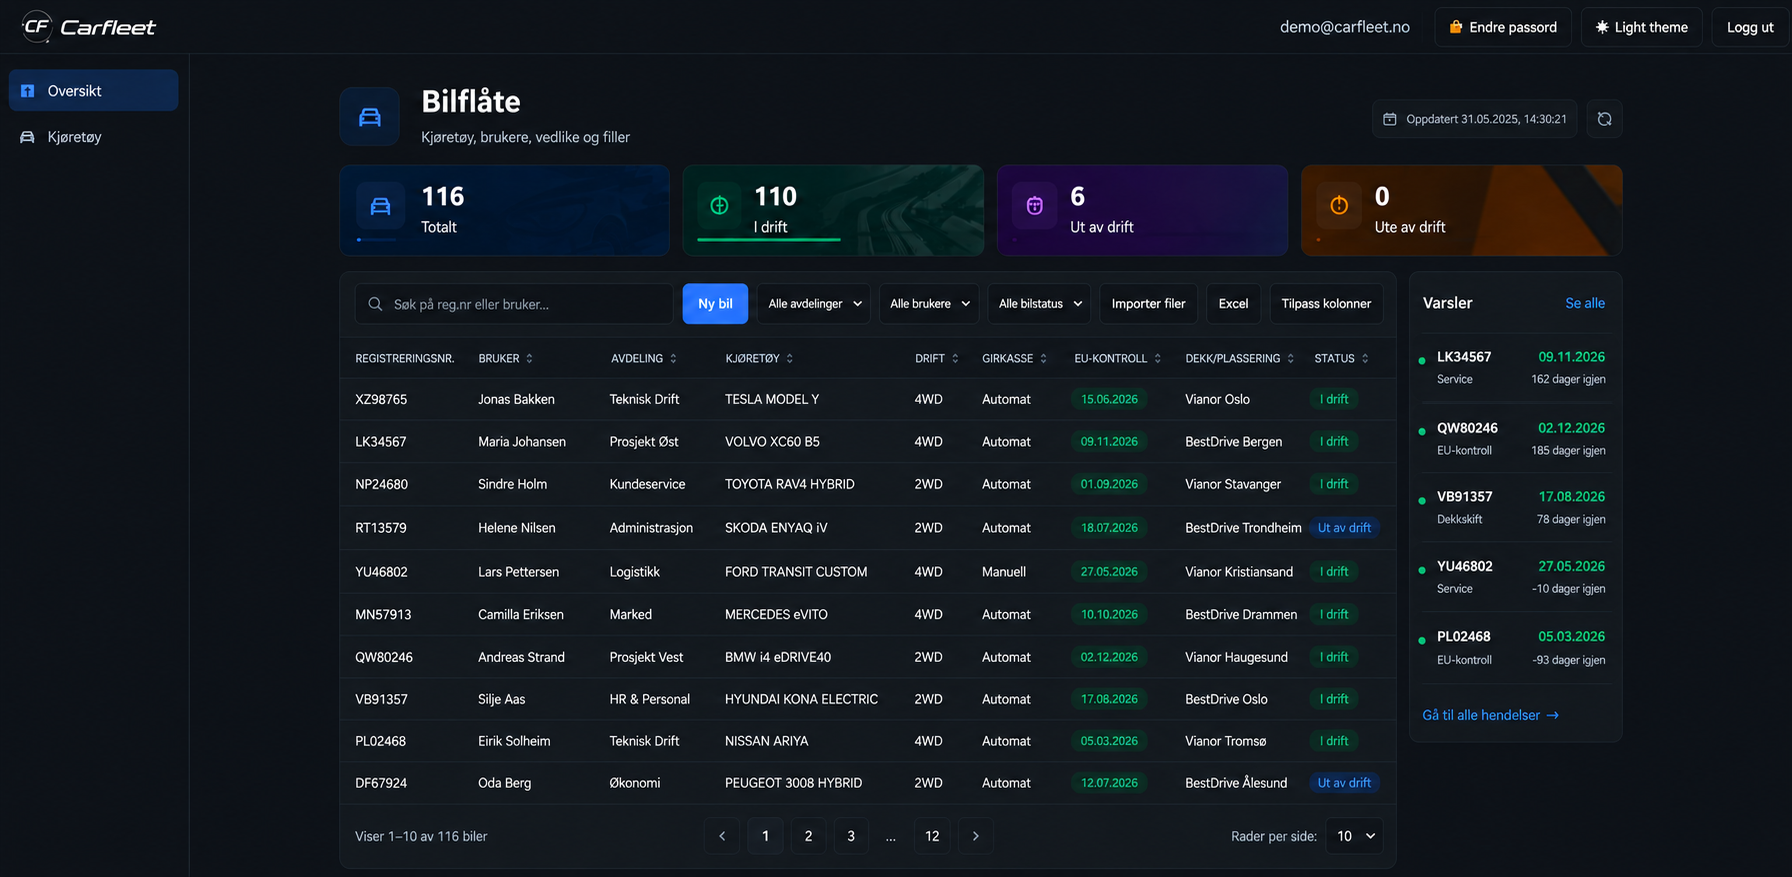Click the Ny bil button
1792x877 pixels.
tap(715, 304)
